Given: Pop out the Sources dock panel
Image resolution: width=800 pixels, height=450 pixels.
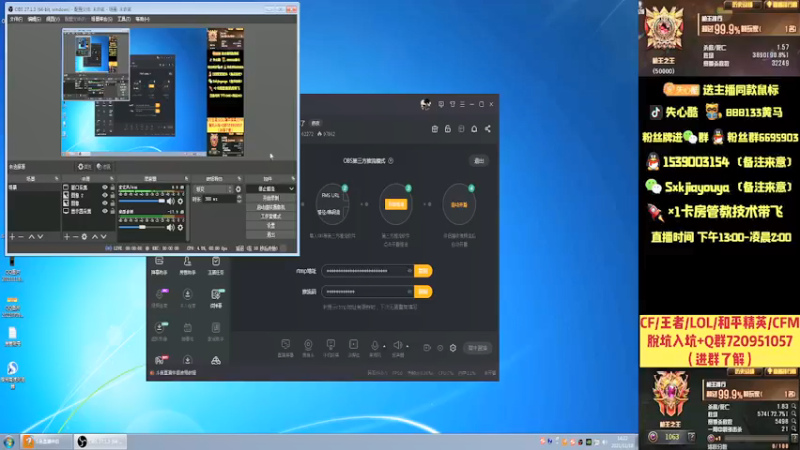Looking at the screenshot, I should coord(112,179).
